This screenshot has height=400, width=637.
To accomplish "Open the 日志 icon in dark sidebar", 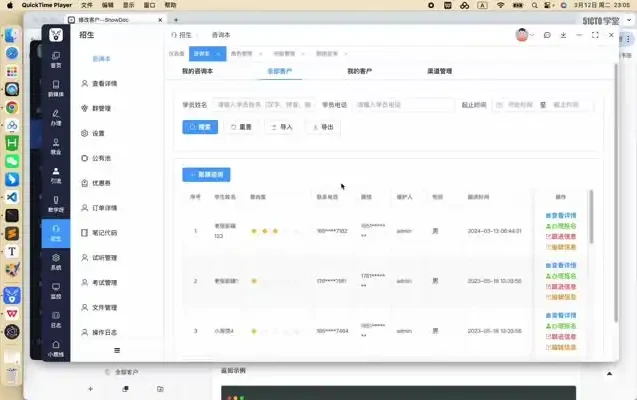I will 56,320.
